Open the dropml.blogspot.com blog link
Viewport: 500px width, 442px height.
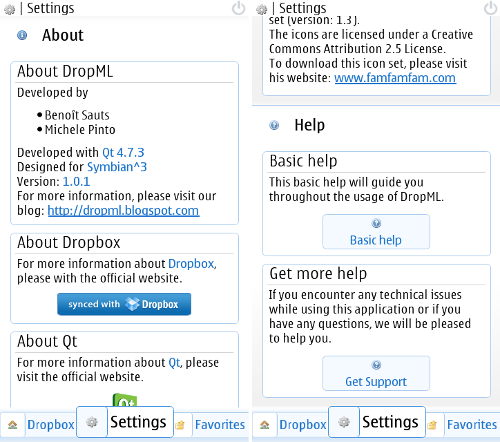[x=123, y=211]
